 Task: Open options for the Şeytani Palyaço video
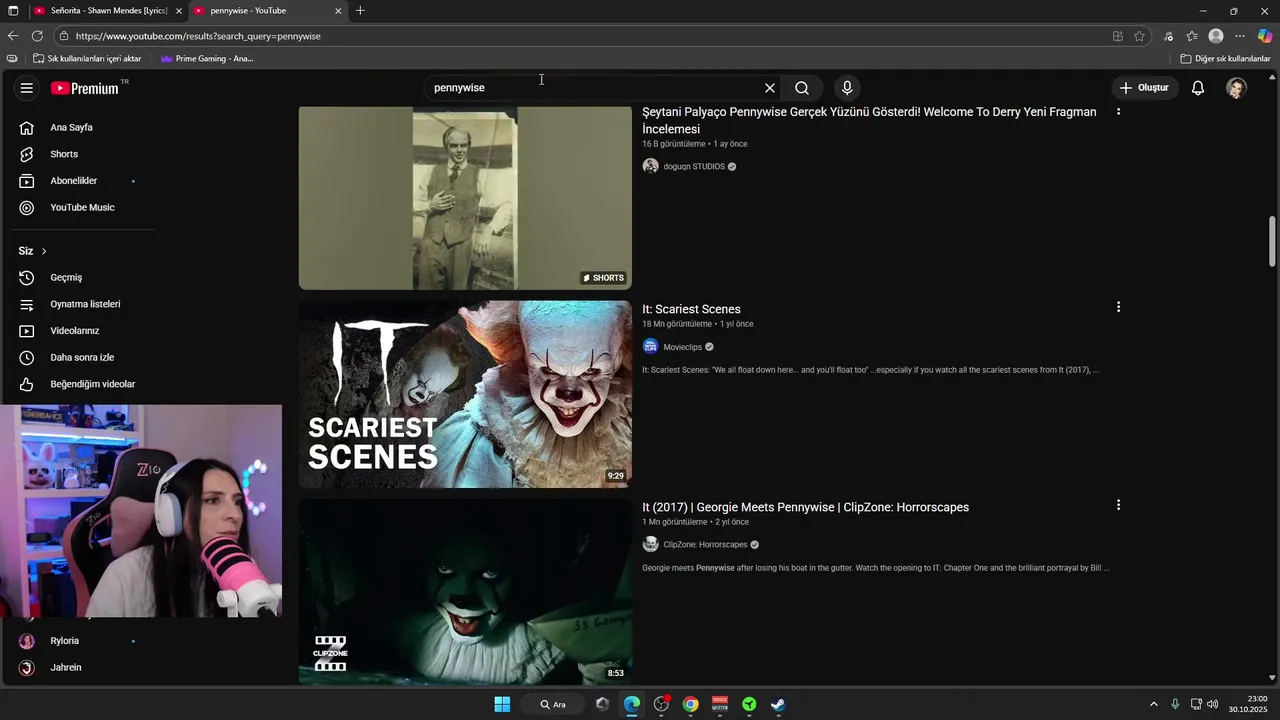coord(1118,111)
